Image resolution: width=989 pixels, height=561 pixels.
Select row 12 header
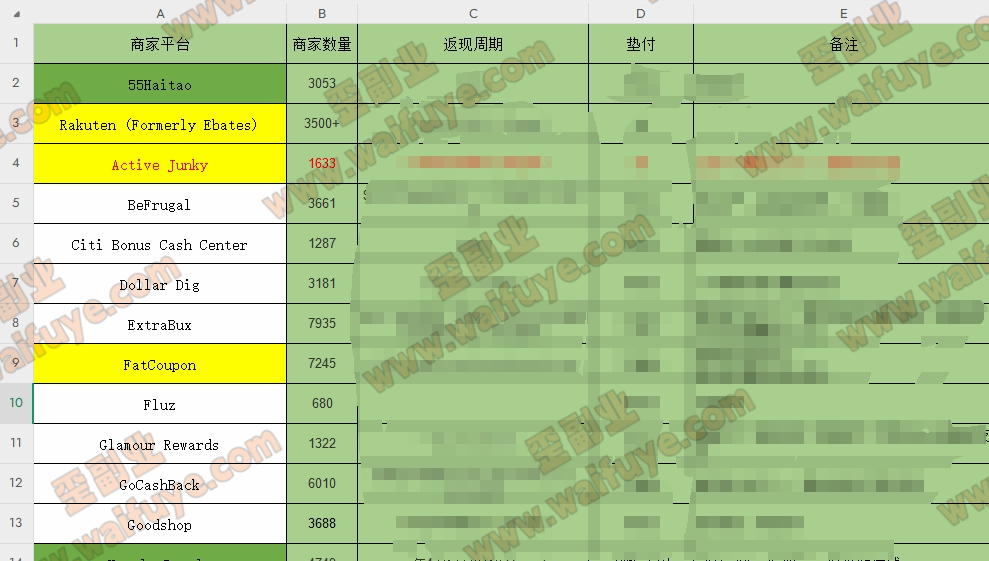[x=16, y=483]
